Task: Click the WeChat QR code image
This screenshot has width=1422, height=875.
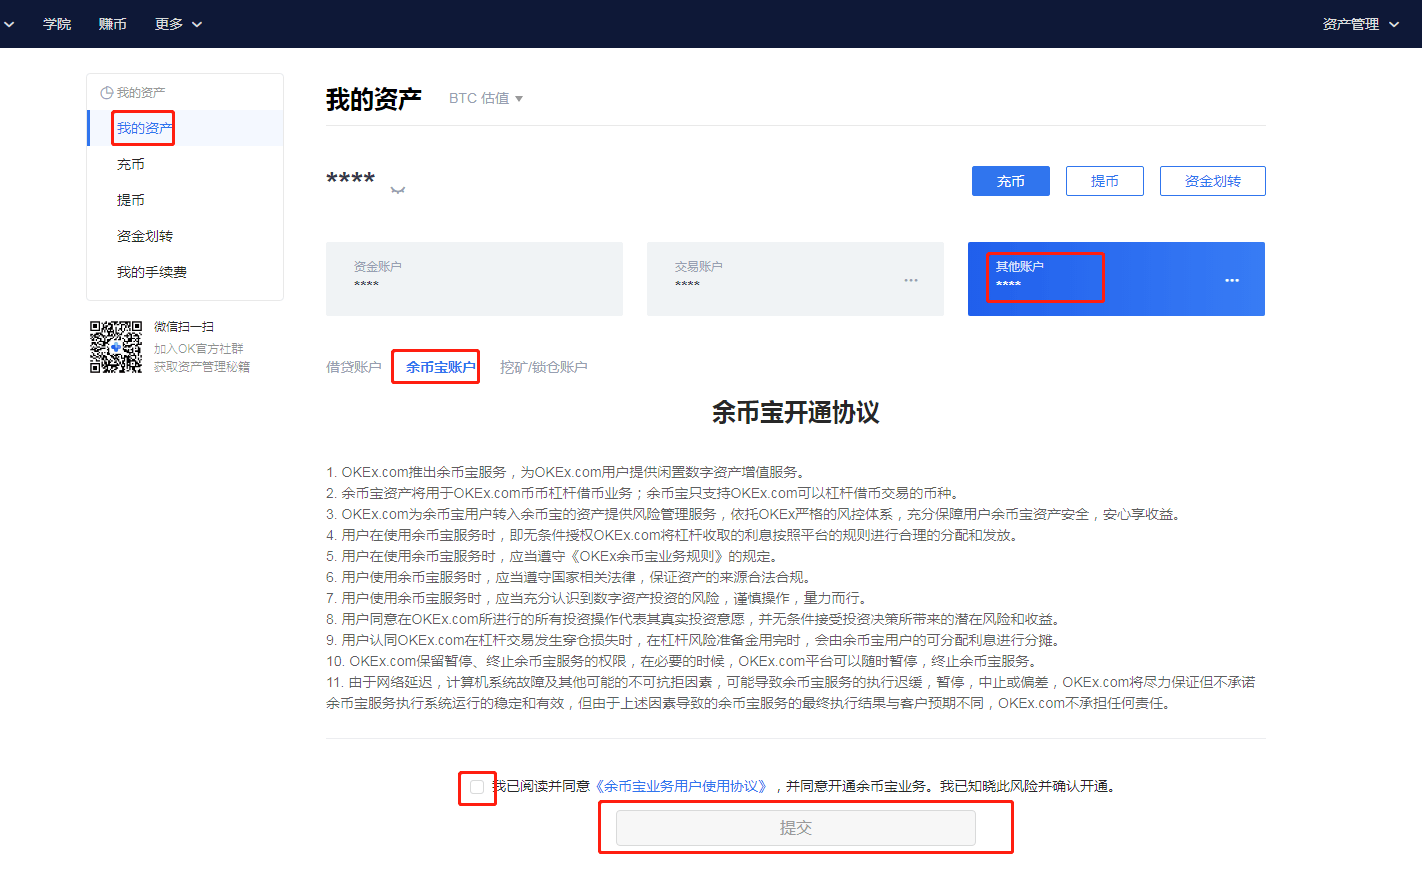Action: (x=116, y=347)
